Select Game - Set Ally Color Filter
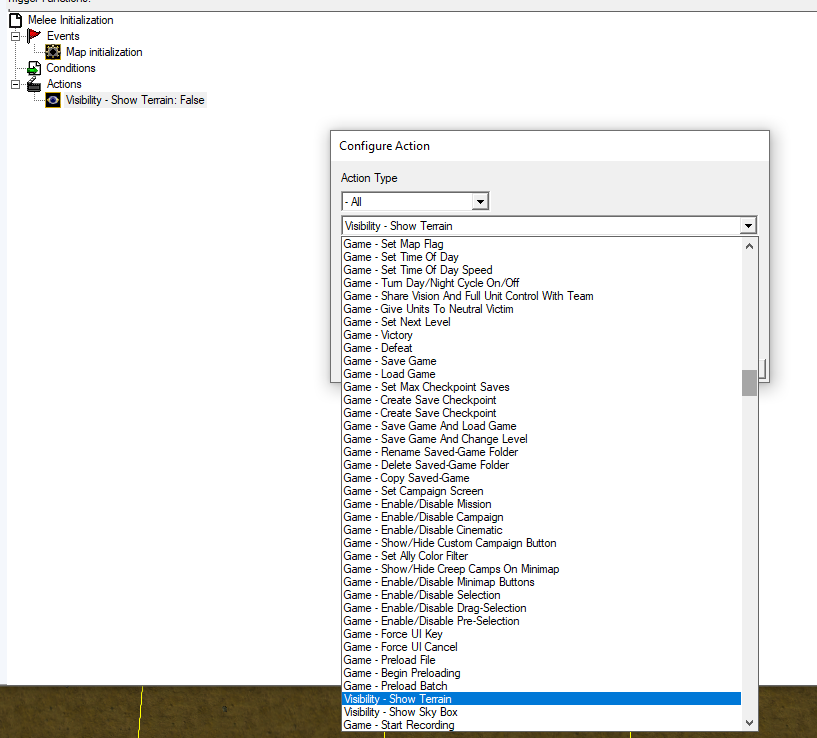This screenshot has width=817, height=738. (541, 557)
